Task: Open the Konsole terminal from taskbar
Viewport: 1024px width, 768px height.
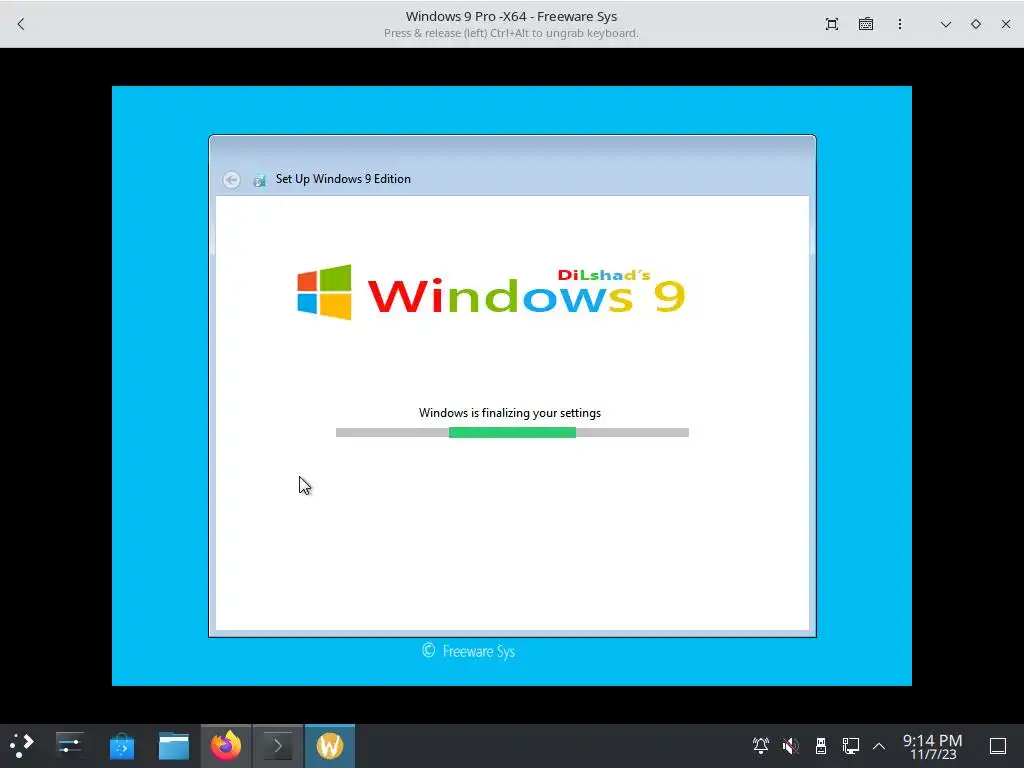Action: click(x=278, y=746)
